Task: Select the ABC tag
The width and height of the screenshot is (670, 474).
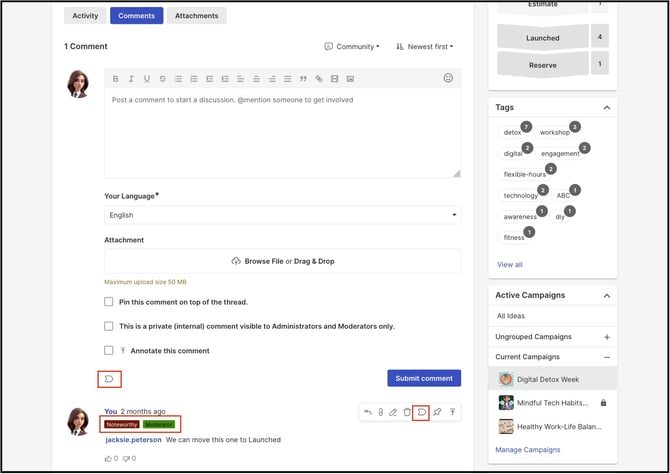Action: pos(563,195)
